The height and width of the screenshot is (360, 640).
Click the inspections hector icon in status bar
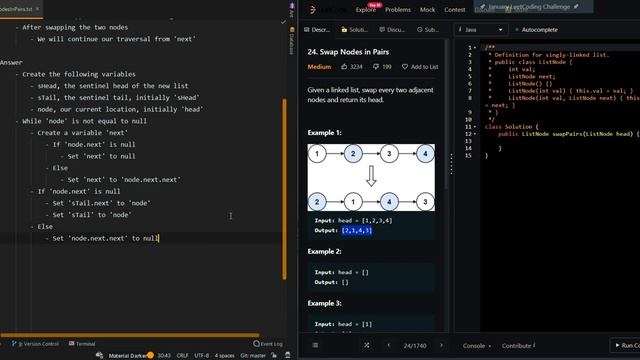click(x=287, y=356)
